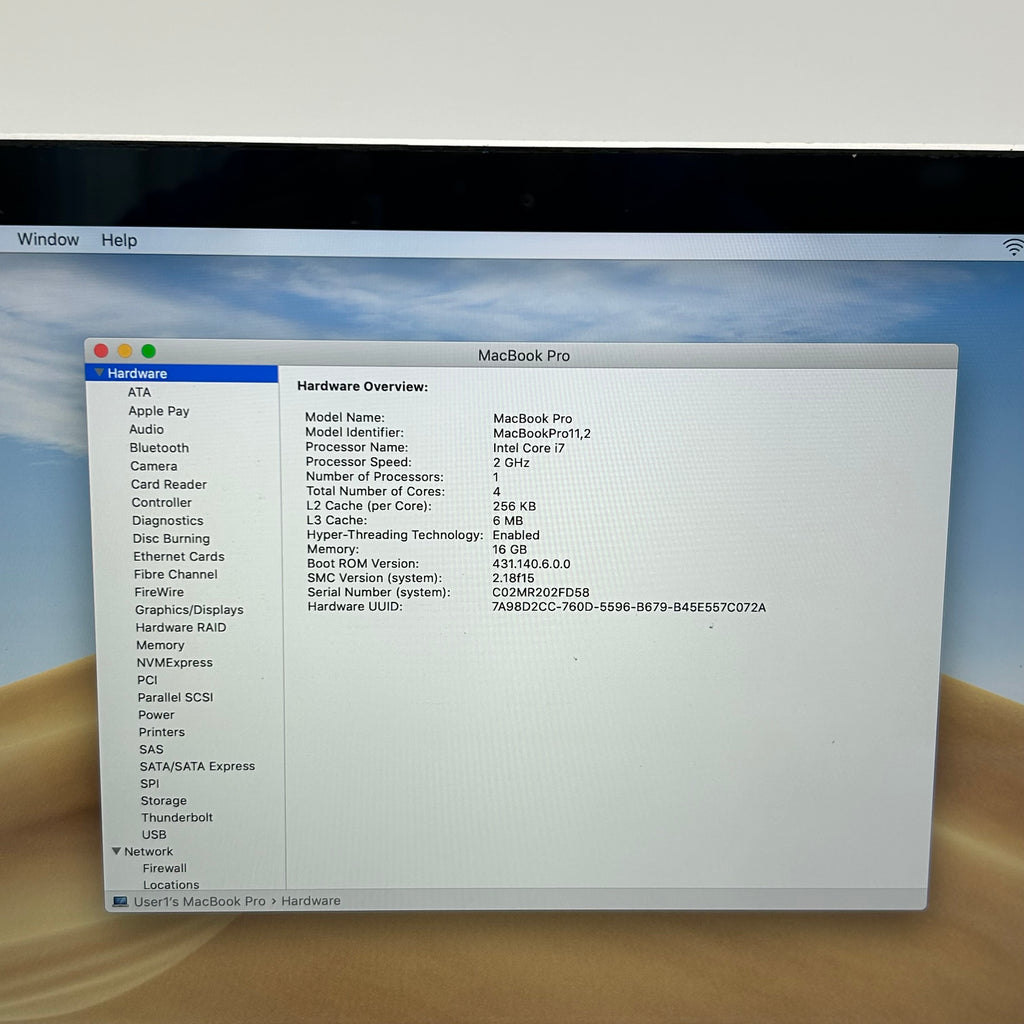Select Memory in the sidebar list
The image size is (1024, 1024).
click(161, 645)
